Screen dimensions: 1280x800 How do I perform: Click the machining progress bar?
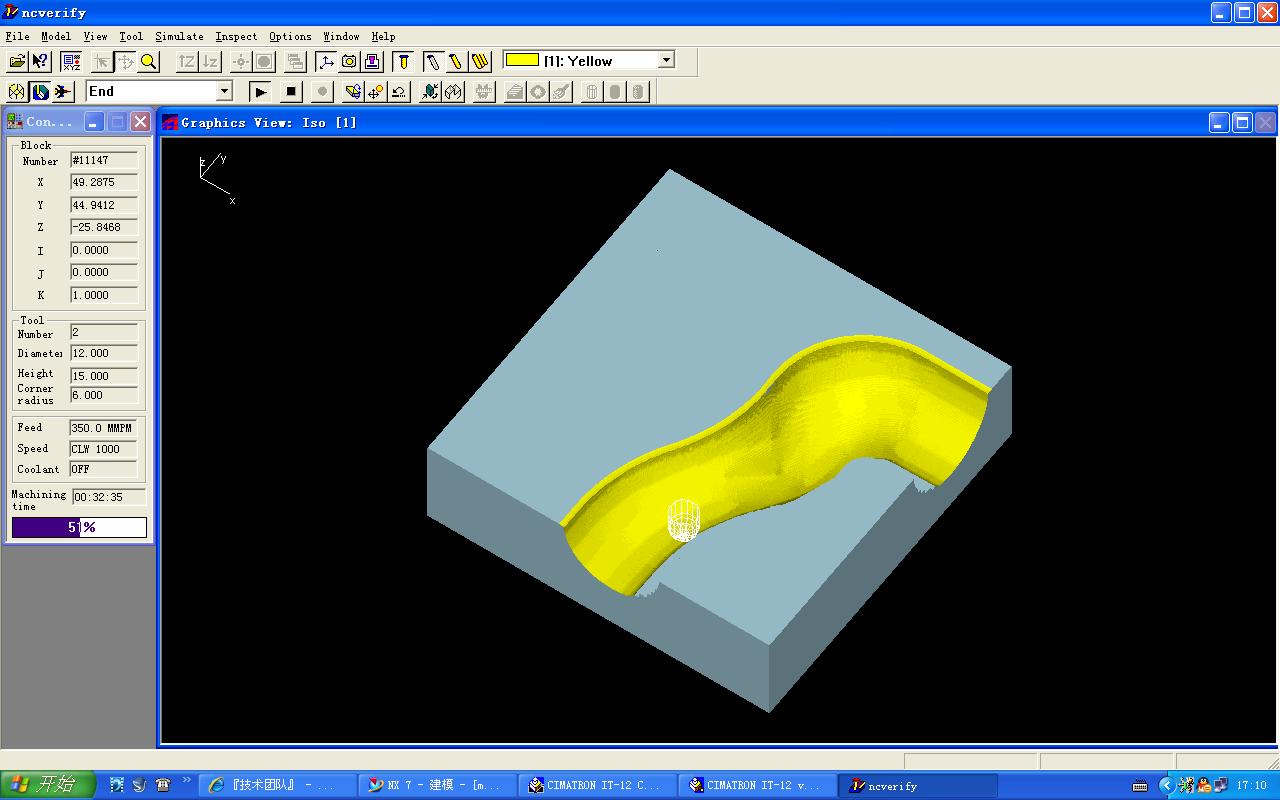(79, 527)
